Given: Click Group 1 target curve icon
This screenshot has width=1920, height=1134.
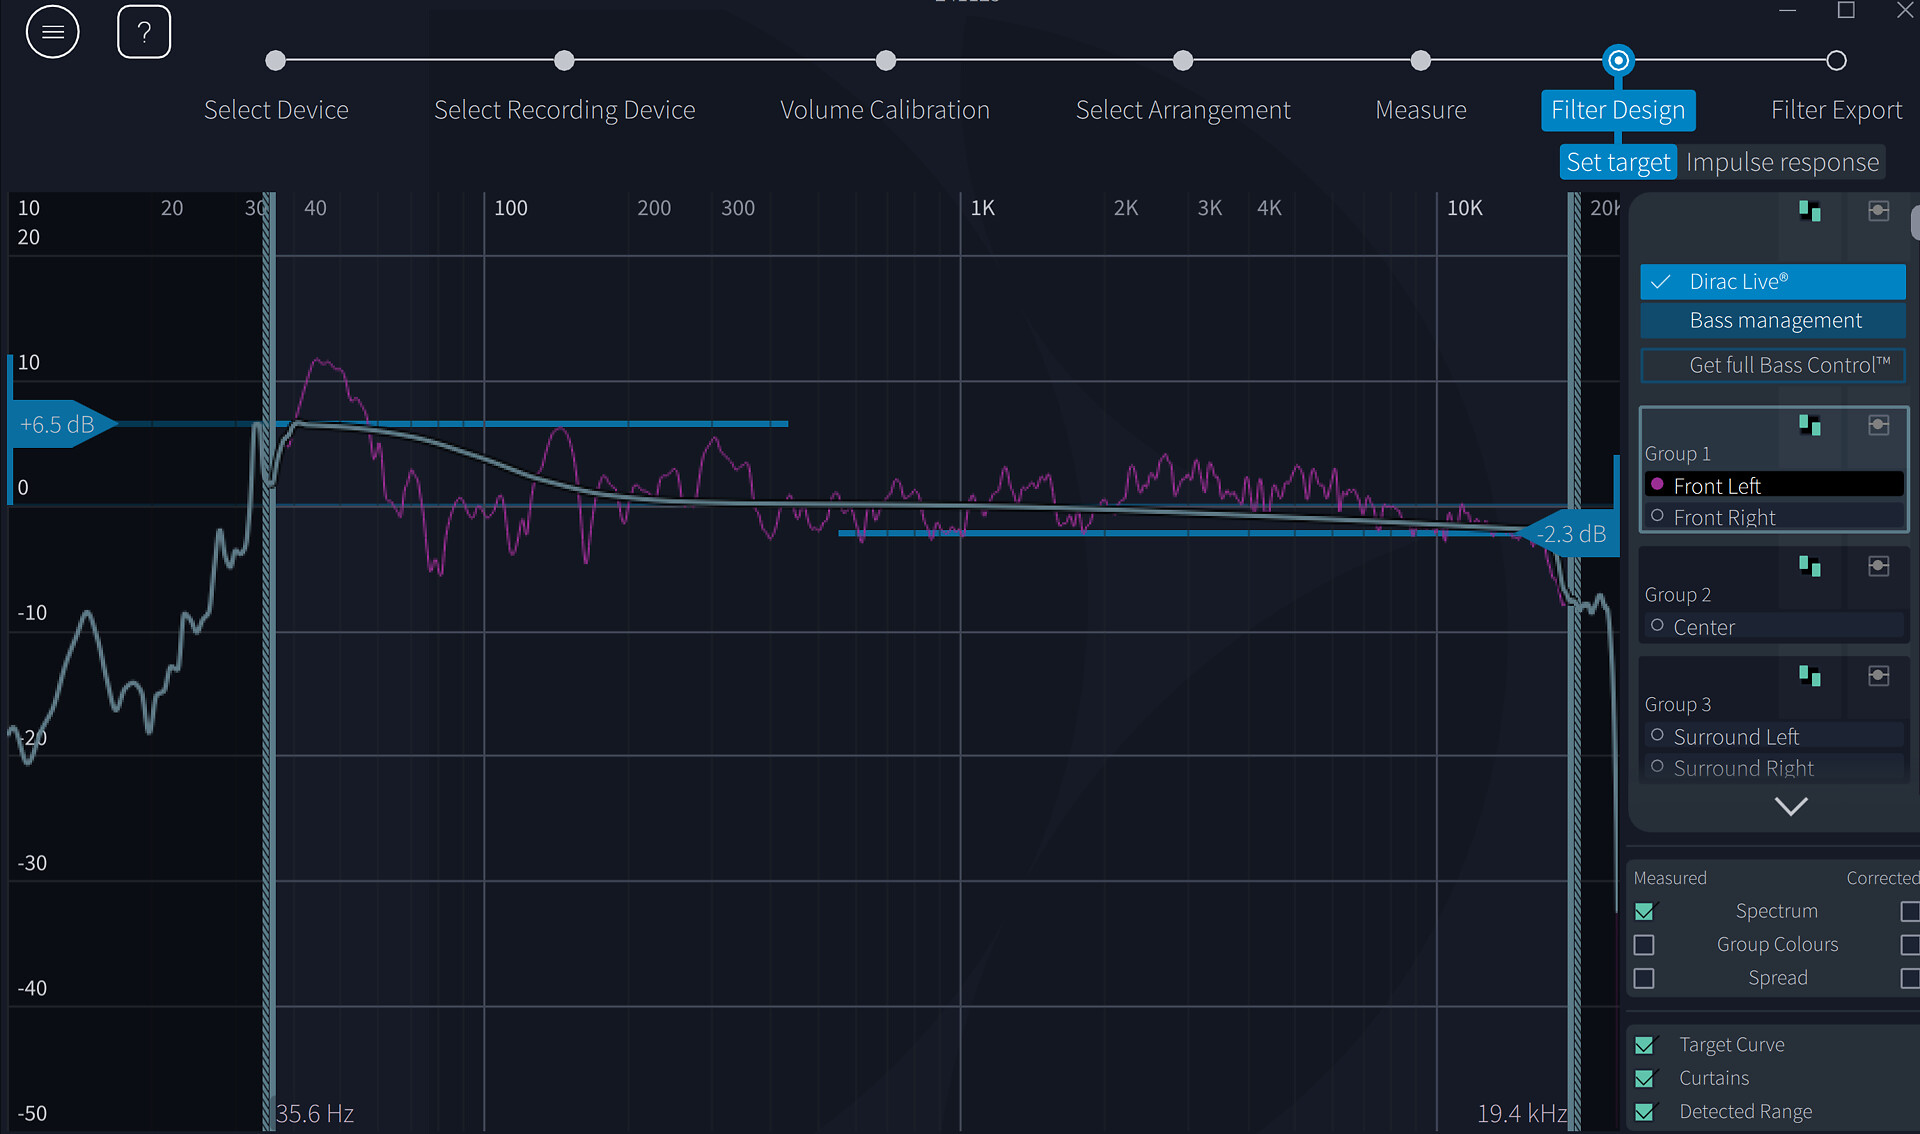Looking at the screenshot, I should tap(1809, 425).
